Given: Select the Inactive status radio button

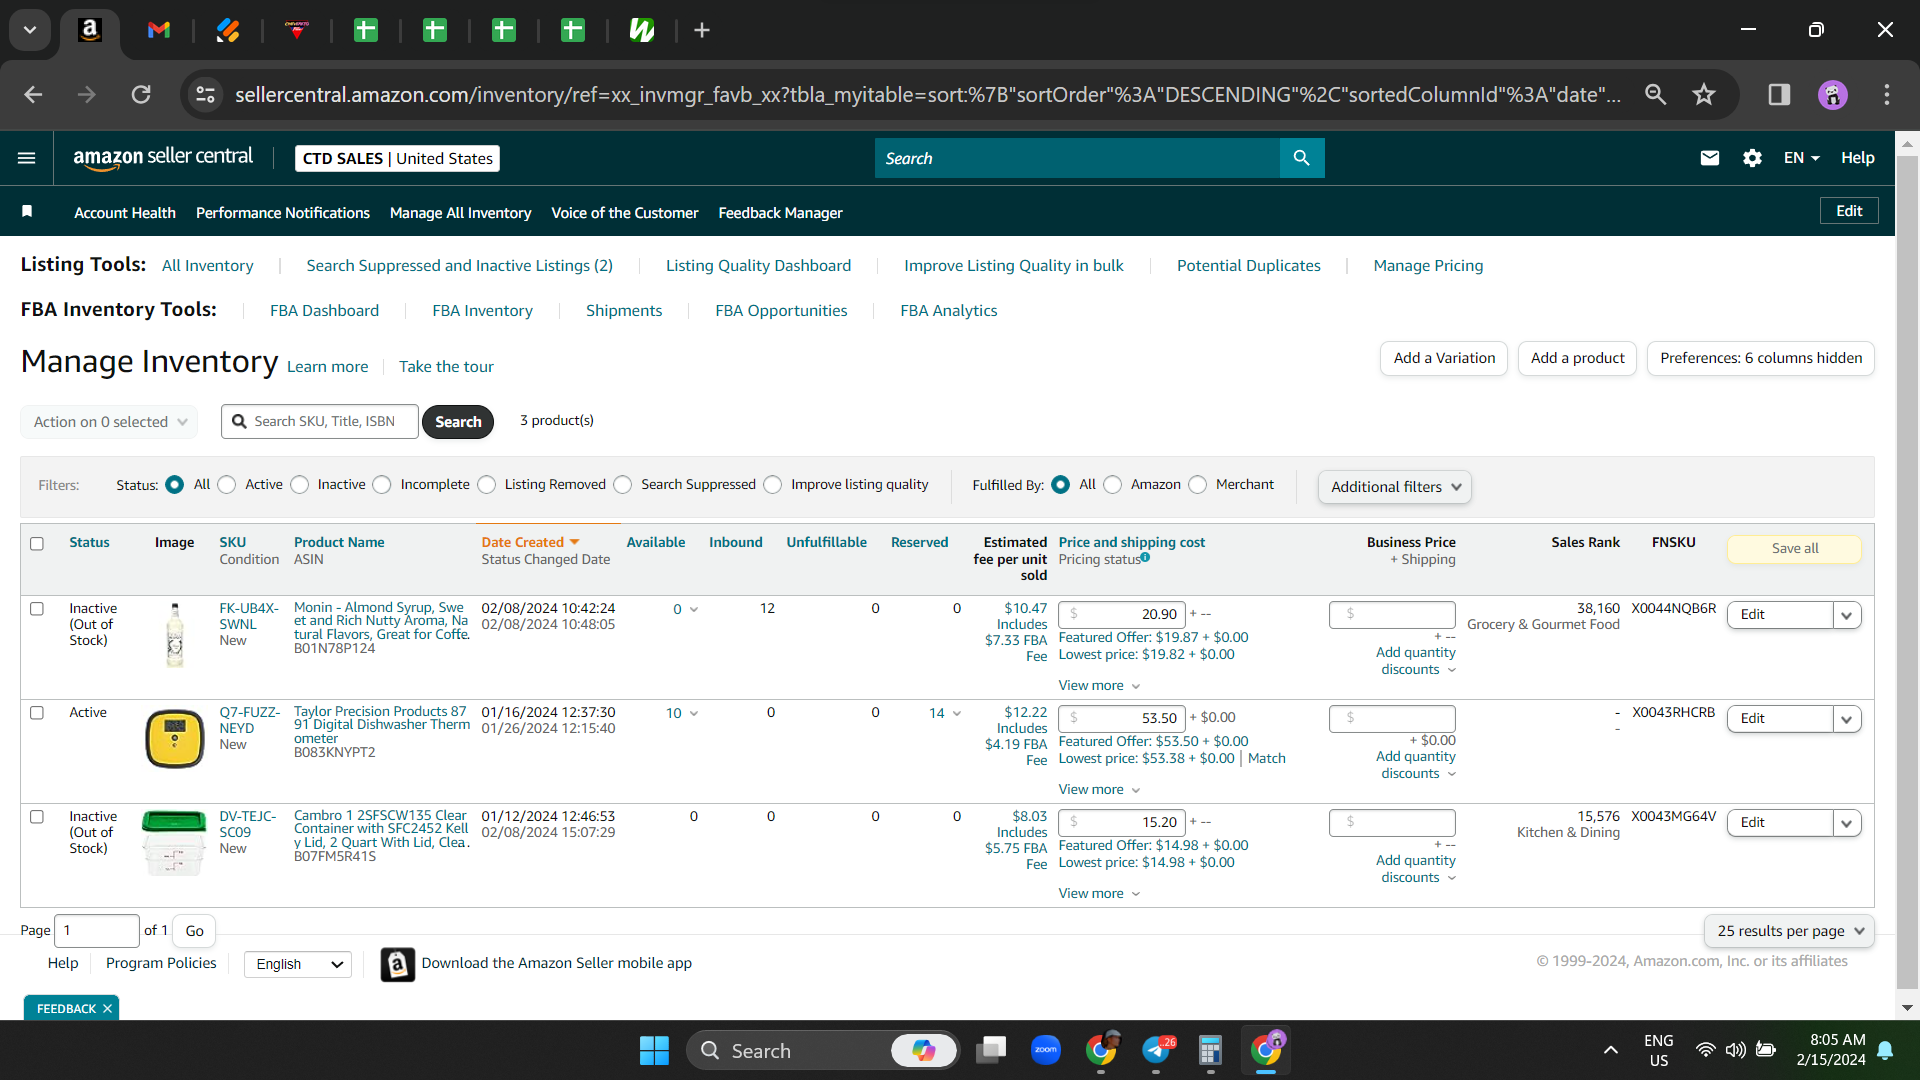Looking at the screenshot, I should [300, 485].
